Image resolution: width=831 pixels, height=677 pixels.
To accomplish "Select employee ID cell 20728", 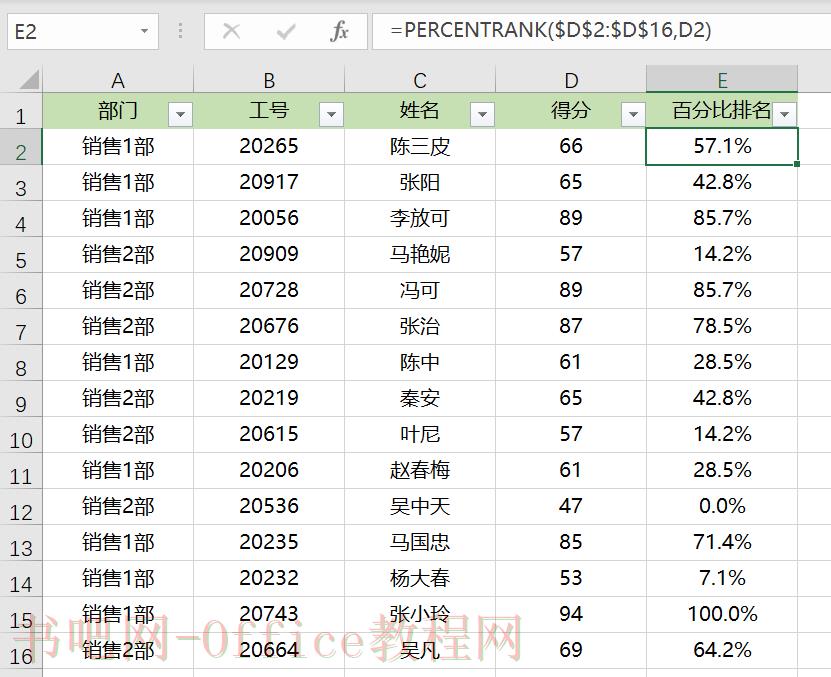I will [x=269, y=291].
